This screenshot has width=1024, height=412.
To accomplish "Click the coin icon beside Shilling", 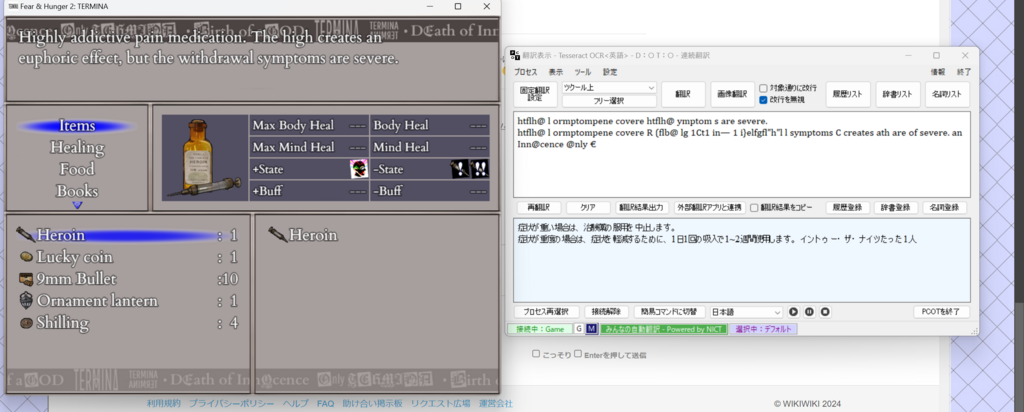I will (26, 323).
